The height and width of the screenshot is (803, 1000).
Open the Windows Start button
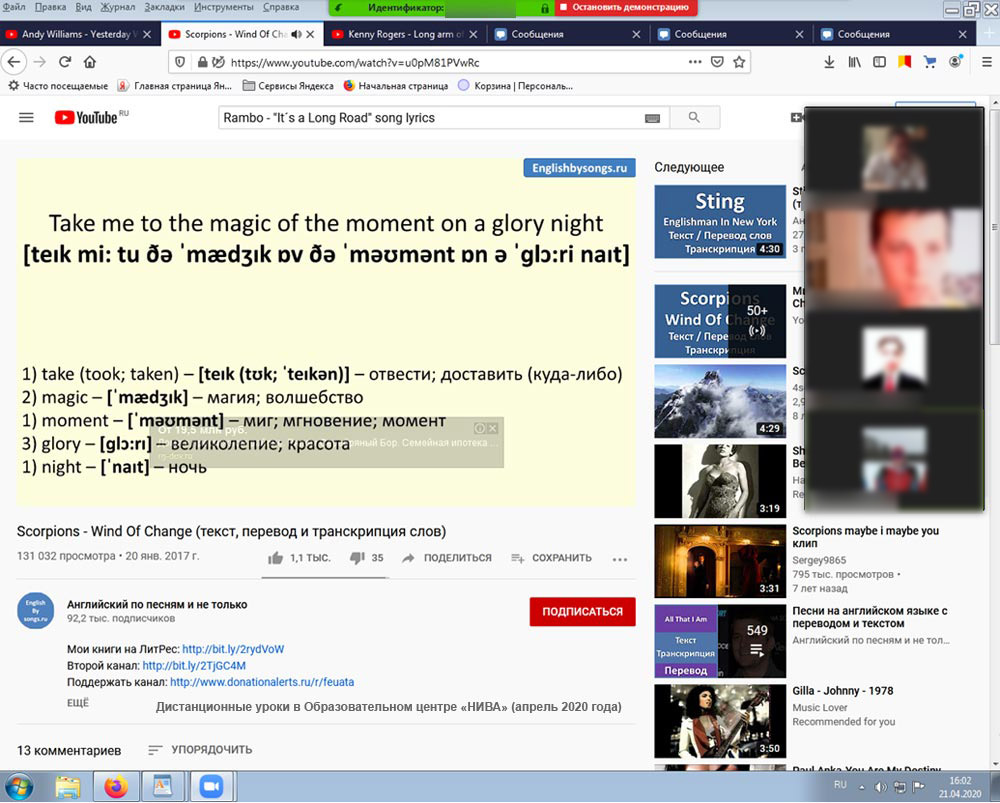[x=19, y=787]
